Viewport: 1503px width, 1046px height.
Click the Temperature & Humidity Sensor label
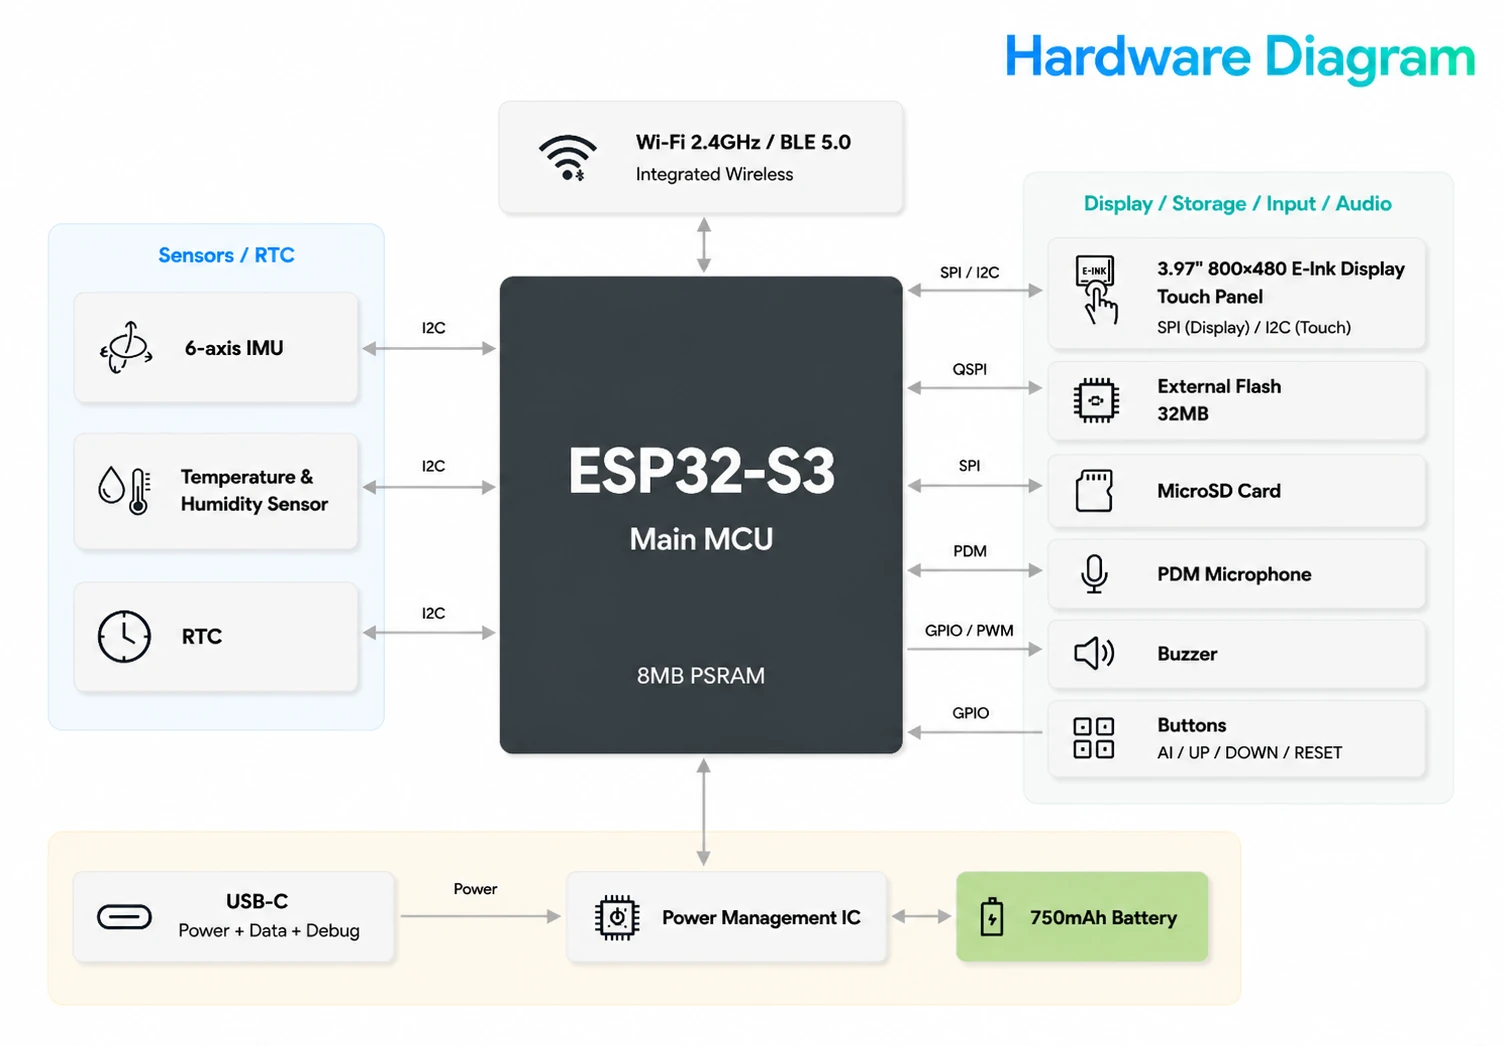254,490
